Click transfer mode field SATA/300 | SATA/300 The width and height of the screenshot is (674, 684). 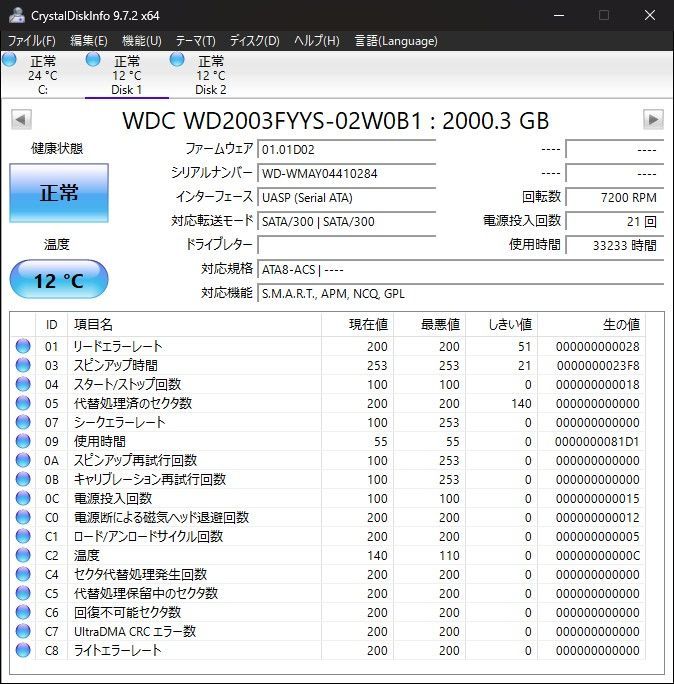347,222
